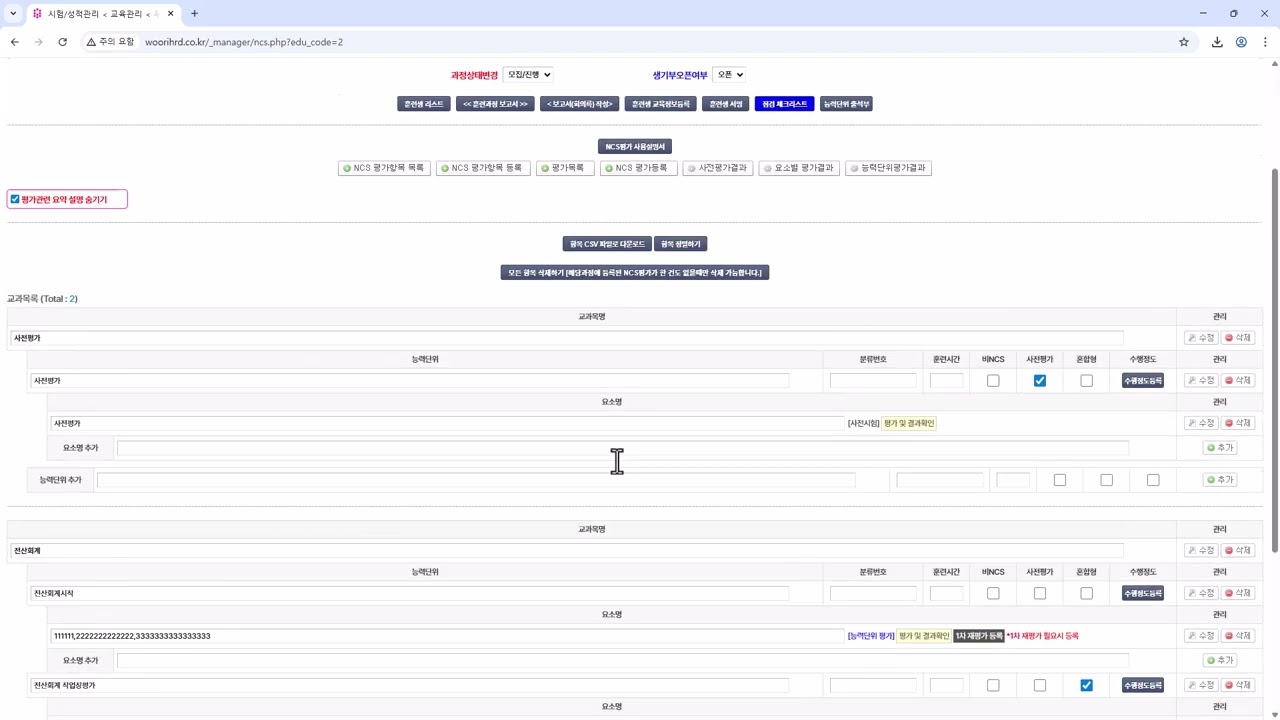Click 평가 및 결과확인 link beside [사전시험]
Viewport: 1280px width, 720px height.
(x=909, y=424)
